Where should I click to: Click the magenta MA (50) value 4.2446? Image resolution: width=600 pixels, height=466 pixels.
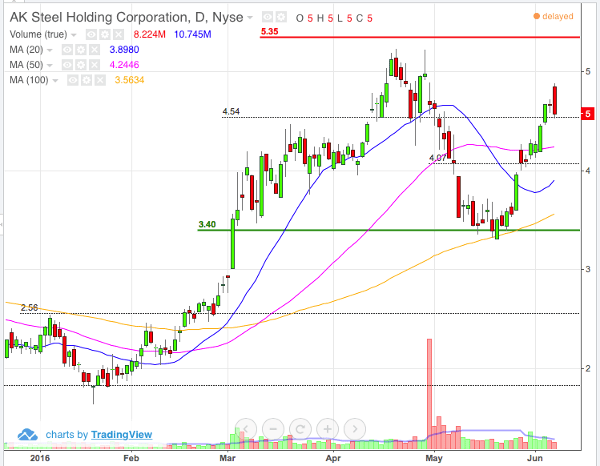click(124, 65)
